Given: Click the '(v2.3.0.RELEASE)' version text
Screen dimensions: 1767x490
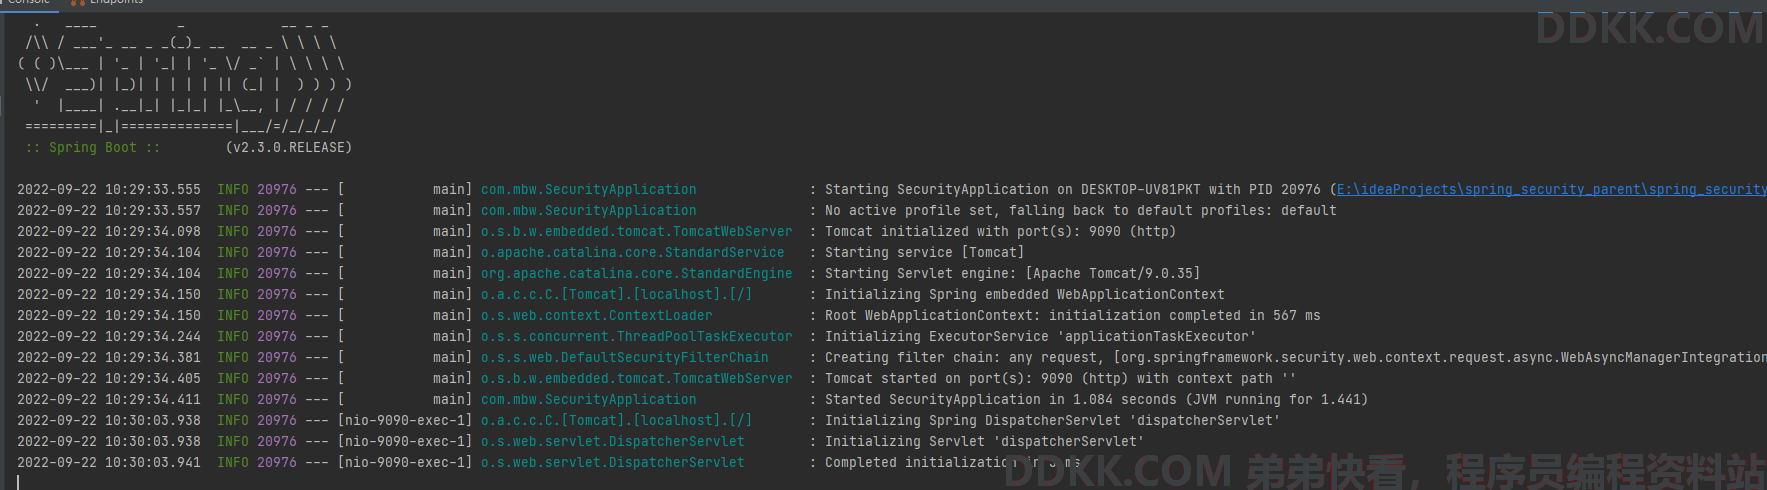Looking at the screenshot, I should click(x=289, y=147).
